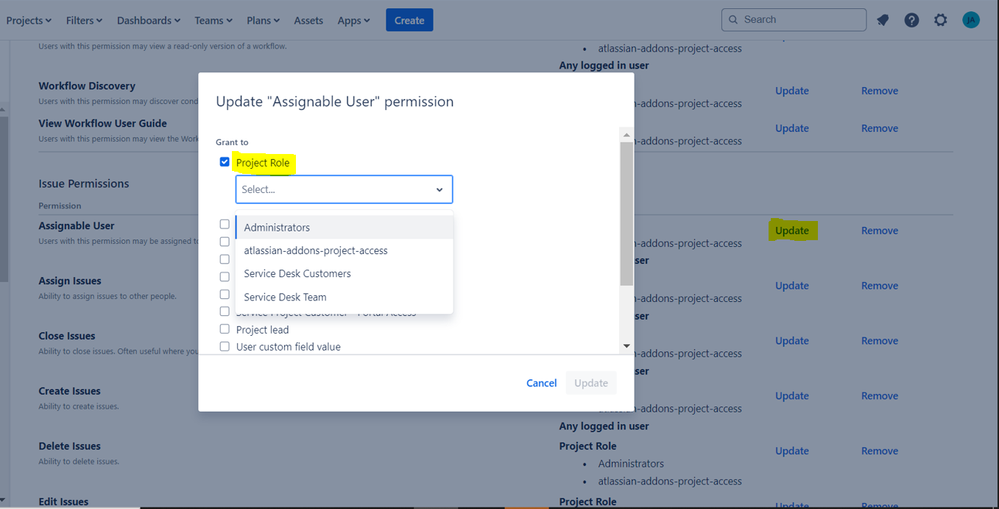Click the dialog scrollbar down arrow
999x509 pixels.
pos(626,345)
